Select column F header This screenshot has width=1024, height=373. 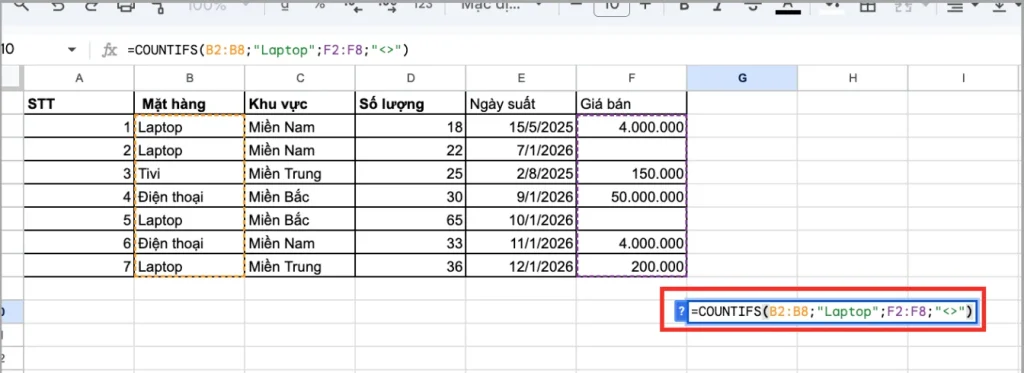tap(632, 78)
